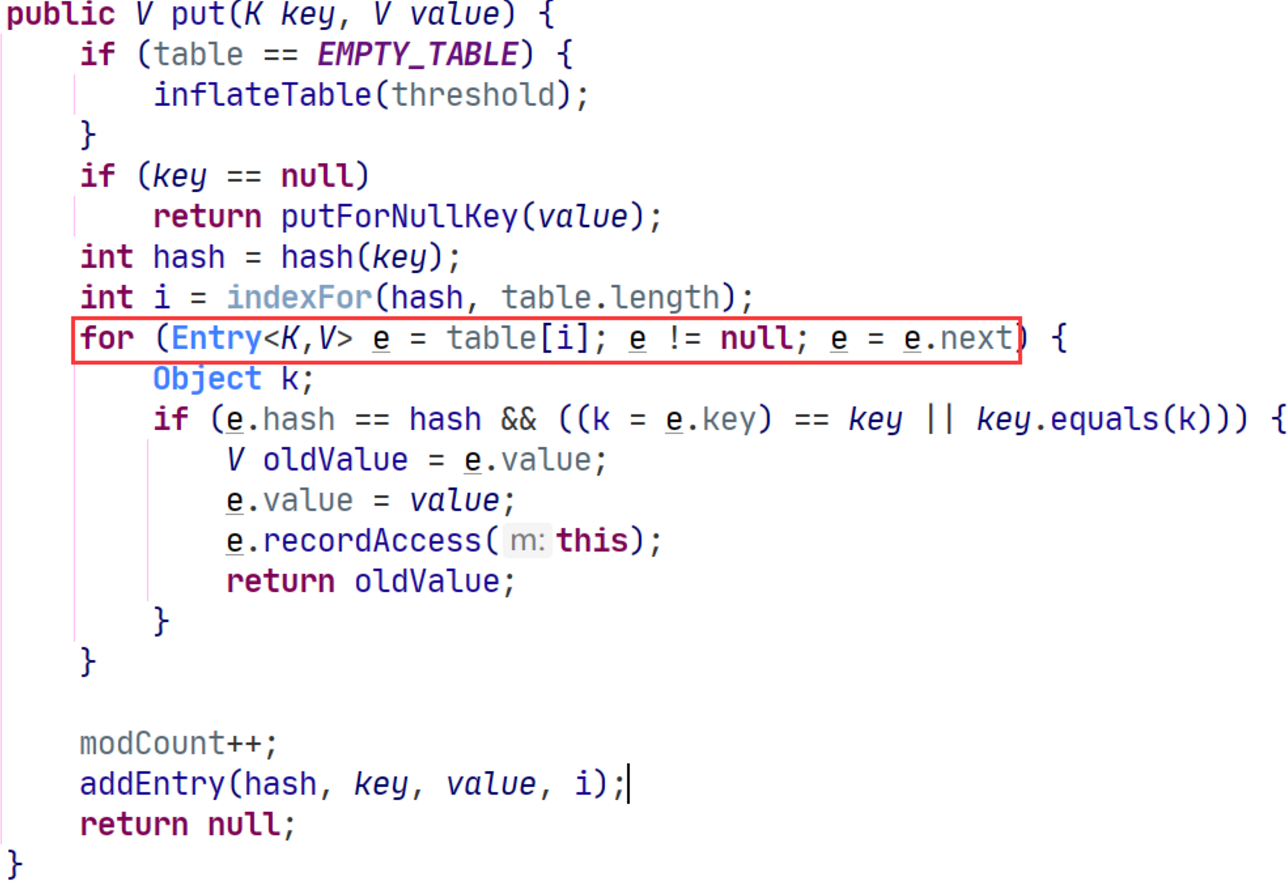Click the 'm:' parameter hint
The width and height of the screenshot is (1288, 885).
525,542
